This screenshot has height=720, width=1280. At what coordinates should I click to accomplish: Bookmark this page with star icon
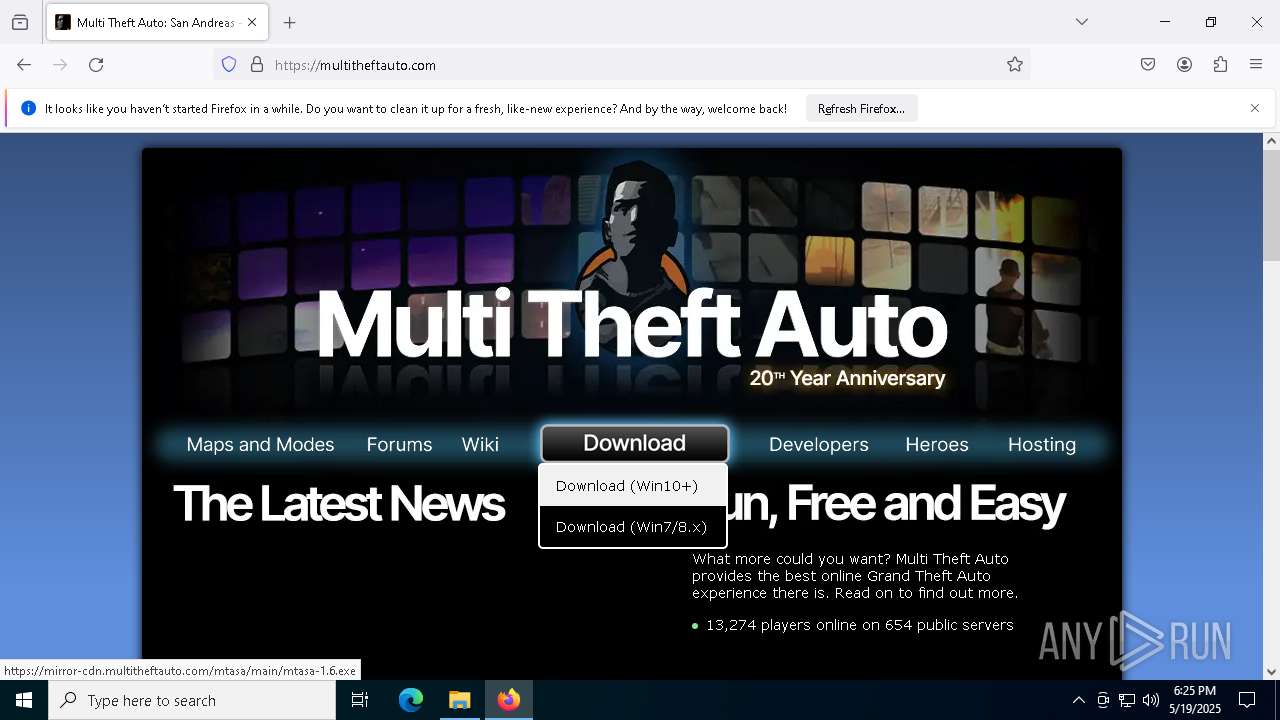coord(1015,65)
